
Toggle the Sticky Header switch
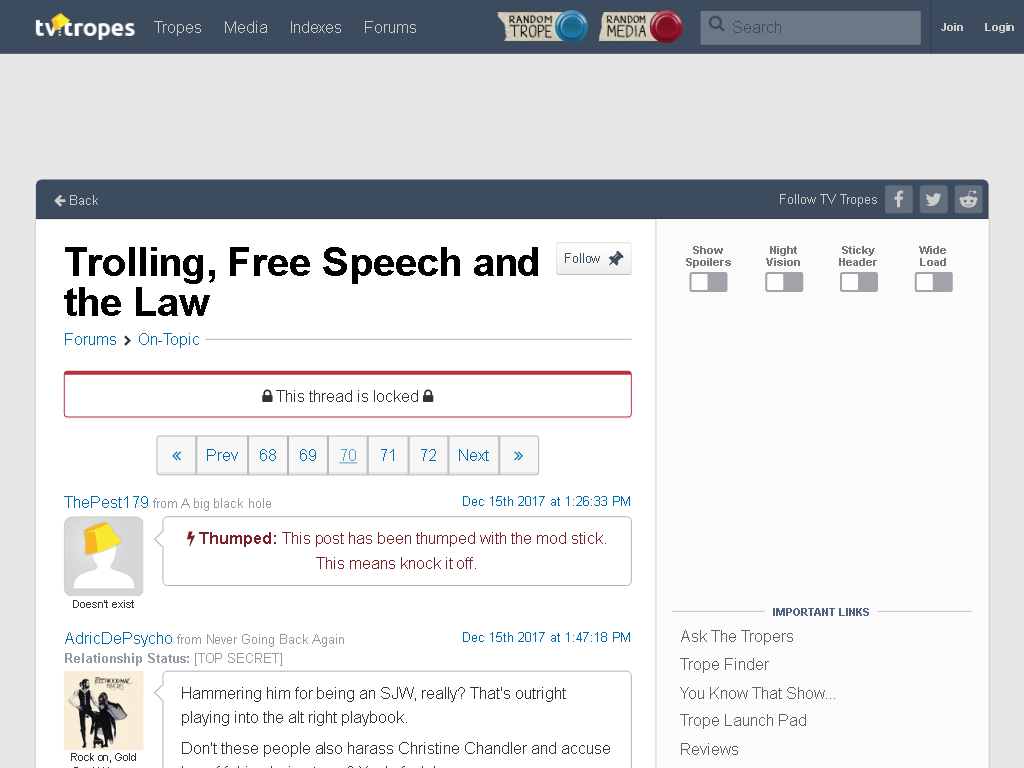[859, 282]
